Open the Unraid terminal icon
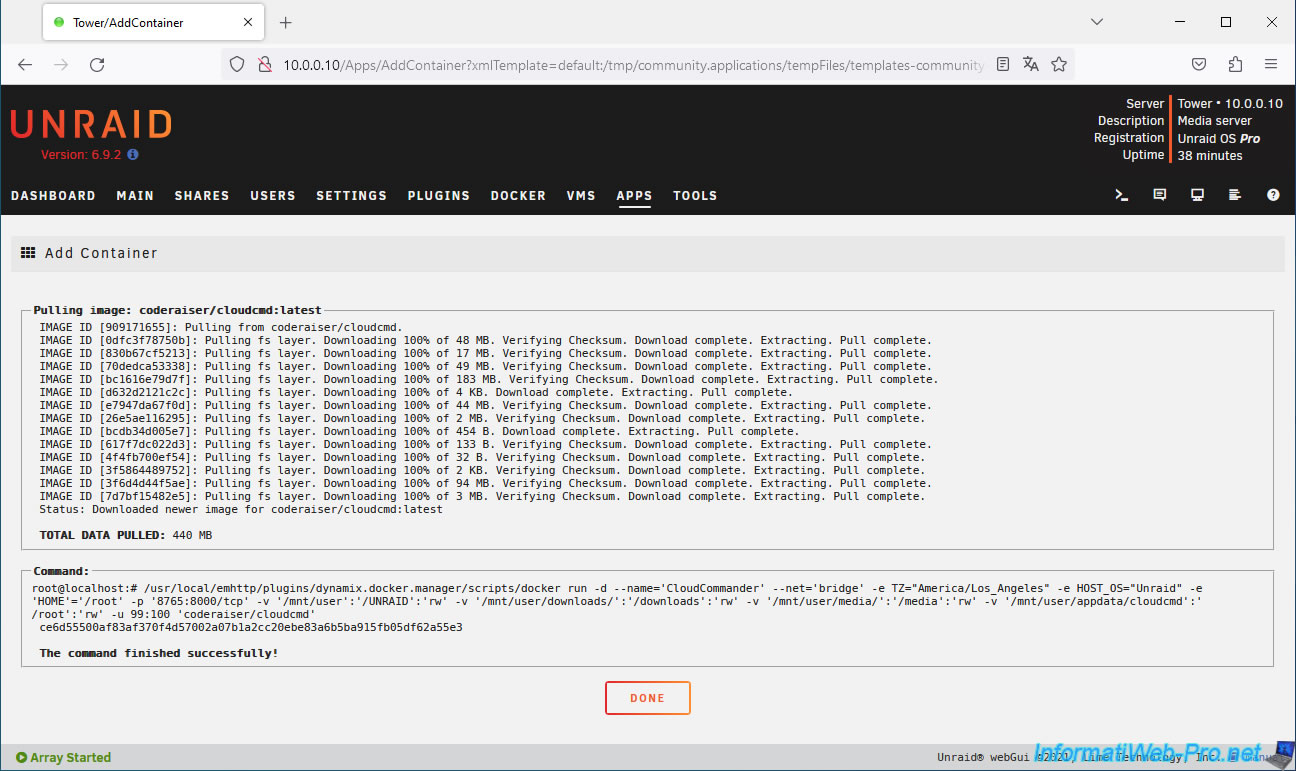Image resolution: width=1296 pixels, height=771 pixels. (x=1122, y=195)
